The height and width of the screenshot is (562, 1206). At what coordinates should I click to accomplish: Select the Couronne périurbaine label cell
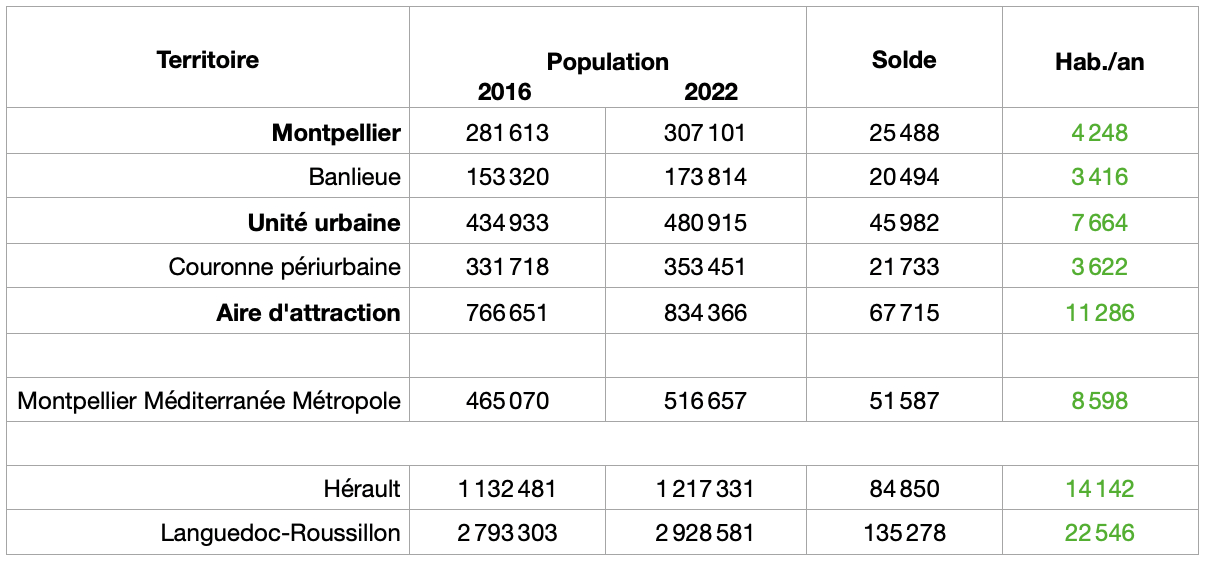[285, 267]
